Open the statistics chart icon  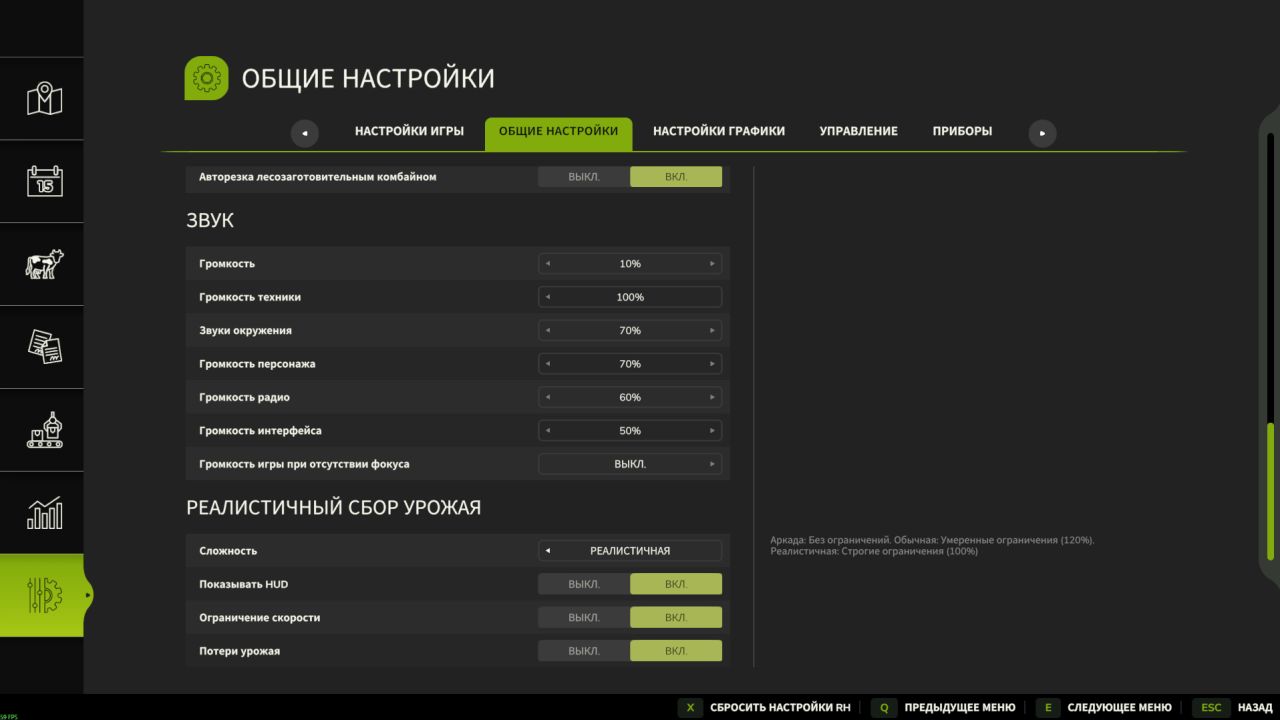coord(44,513)
